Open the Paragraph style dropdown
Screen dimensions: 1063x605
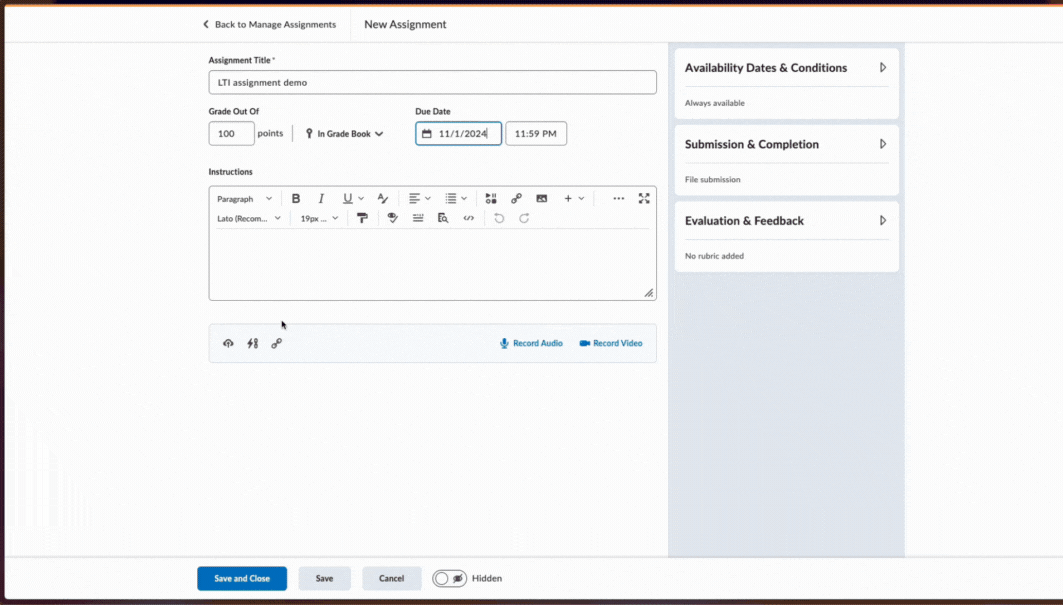(x=243, y=198)
